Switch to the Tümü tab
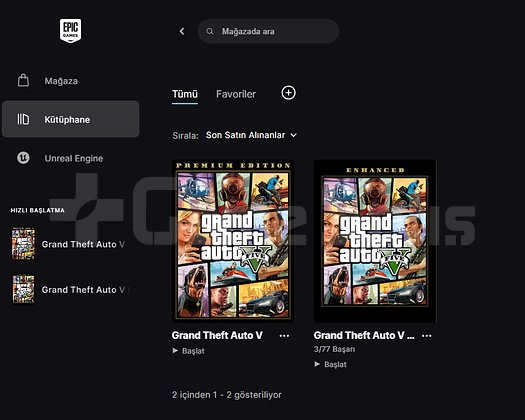 [x=185, y=94]
